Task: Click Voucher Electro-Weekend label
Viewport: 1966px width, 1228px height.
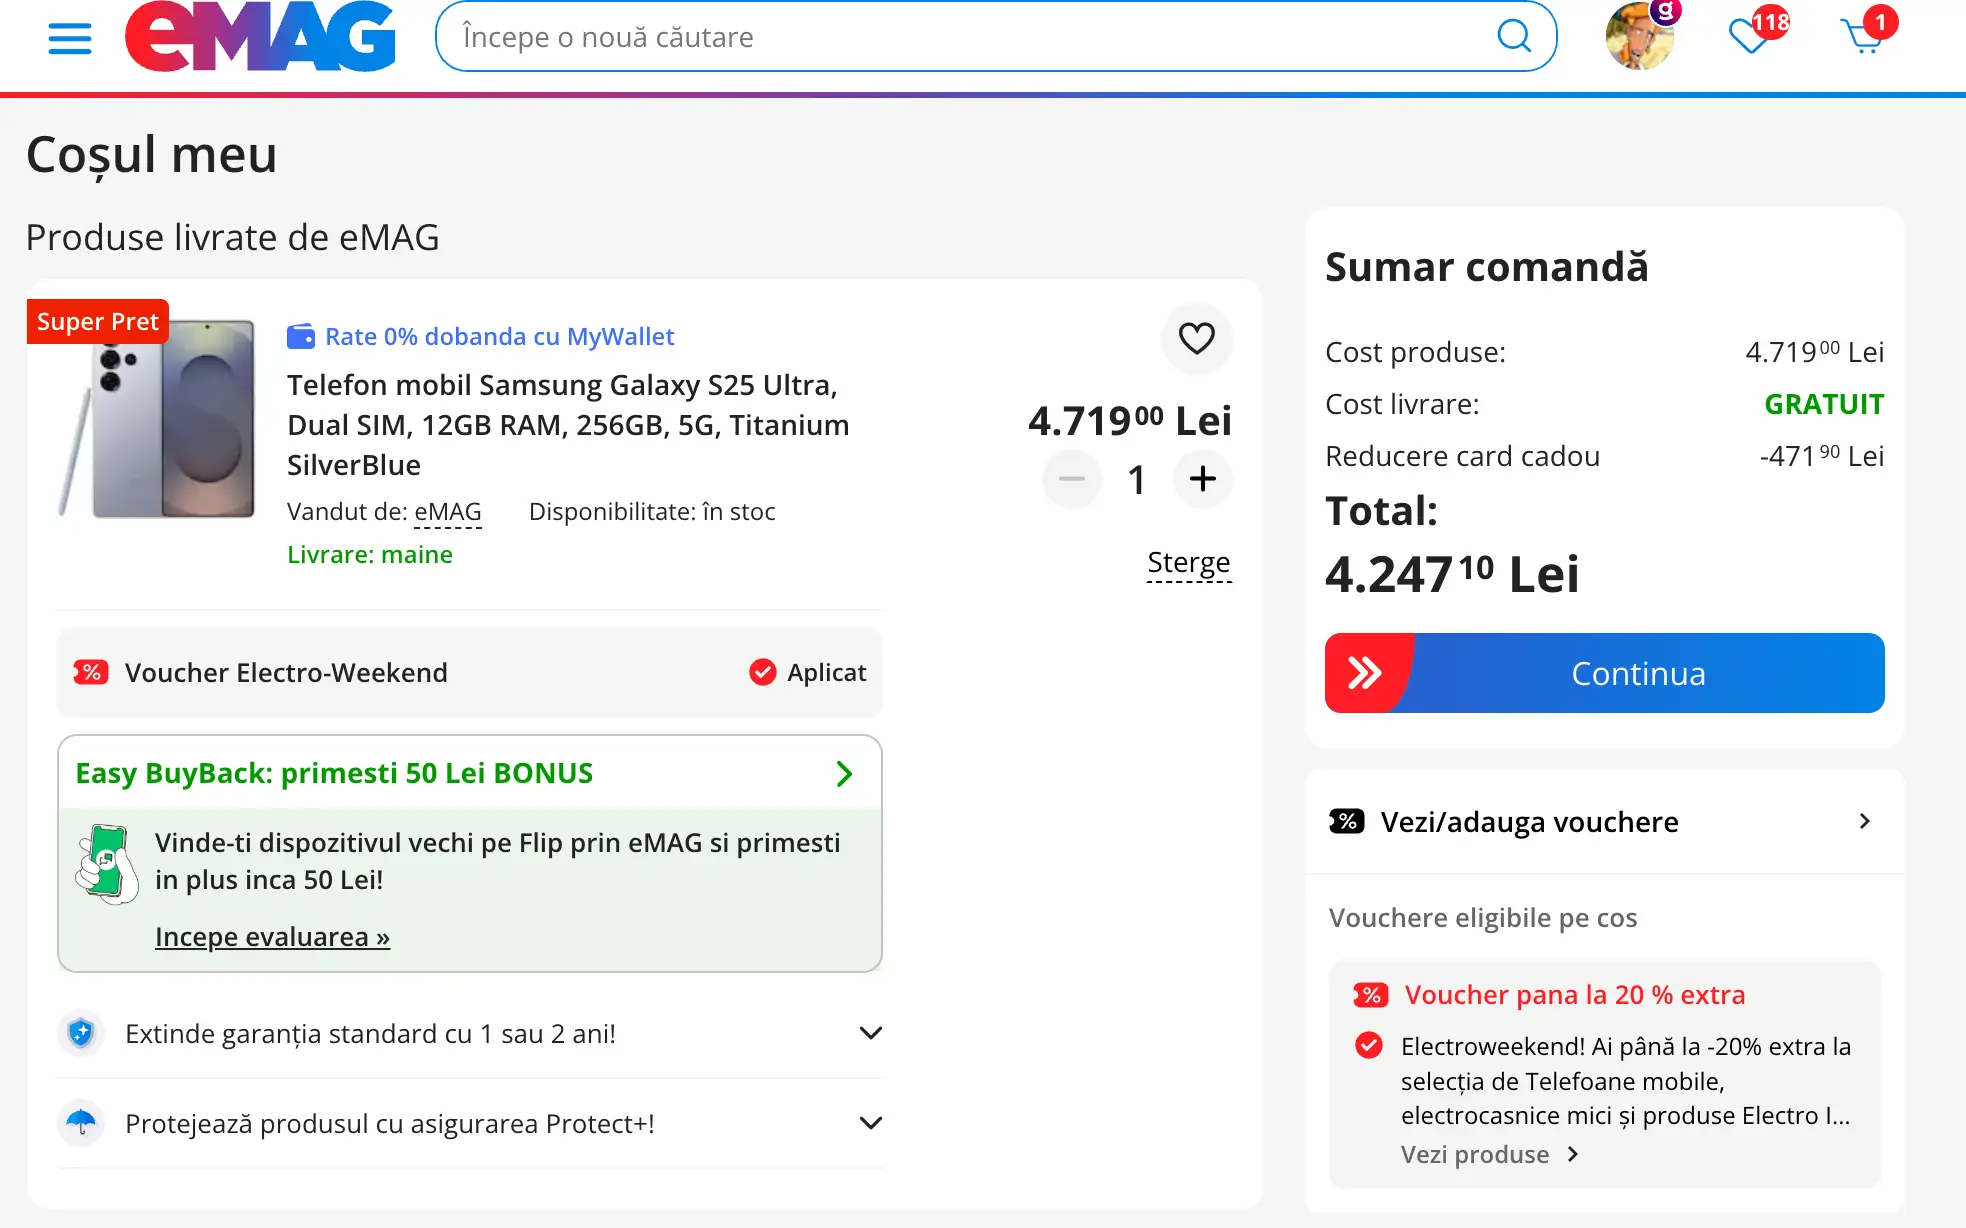Action: pos(286,672)
